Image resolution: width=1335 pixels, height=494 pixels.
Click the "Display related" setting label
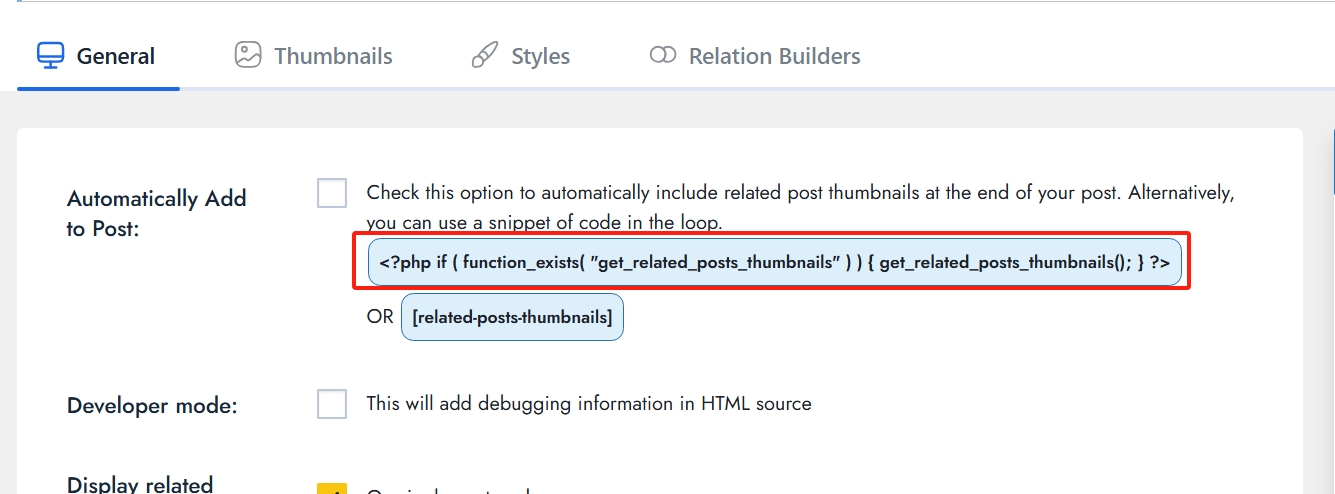[140, 484]
